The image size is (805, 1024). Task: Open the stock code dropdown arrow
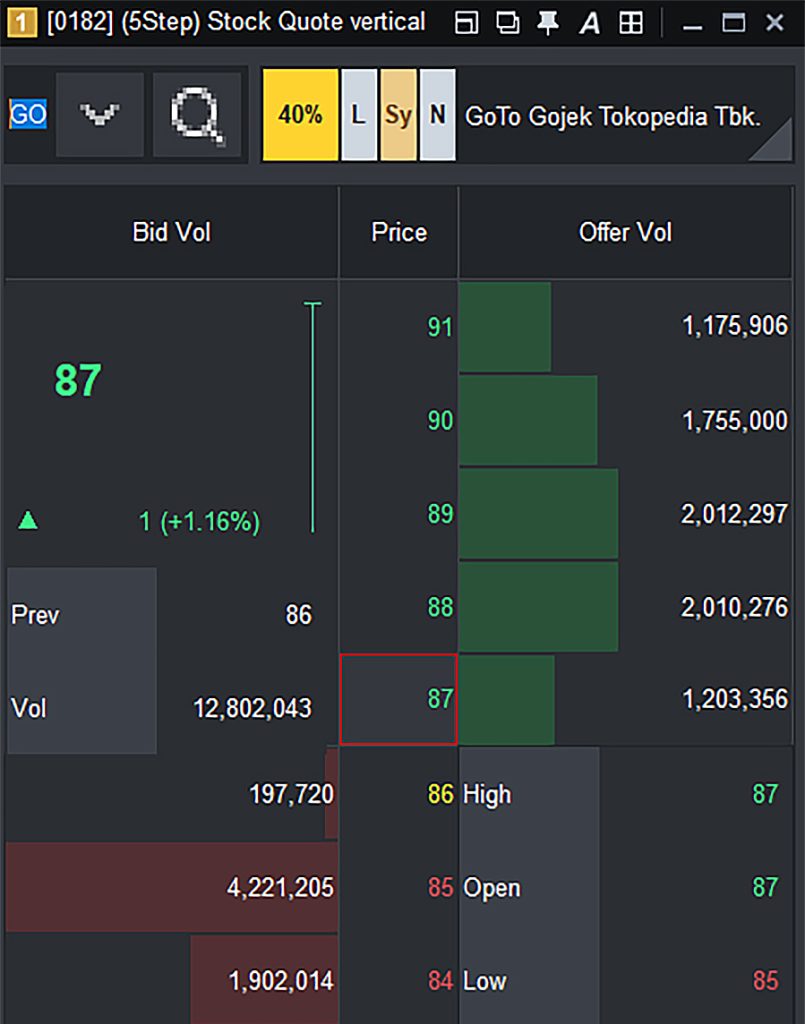100,115
